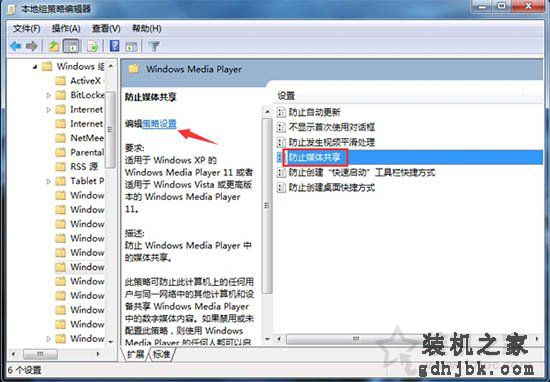This screenshot has width=550, height=382.
Task: Select the 防止发生视频平滑处理 setting
Action: pos(331,142)
